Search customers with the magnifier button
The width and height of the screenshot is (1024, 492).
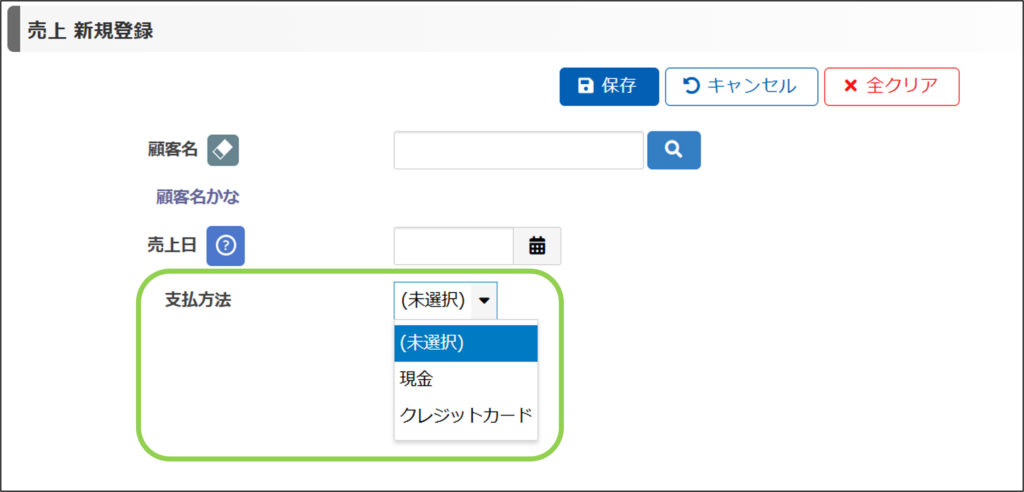coord(674,150)
